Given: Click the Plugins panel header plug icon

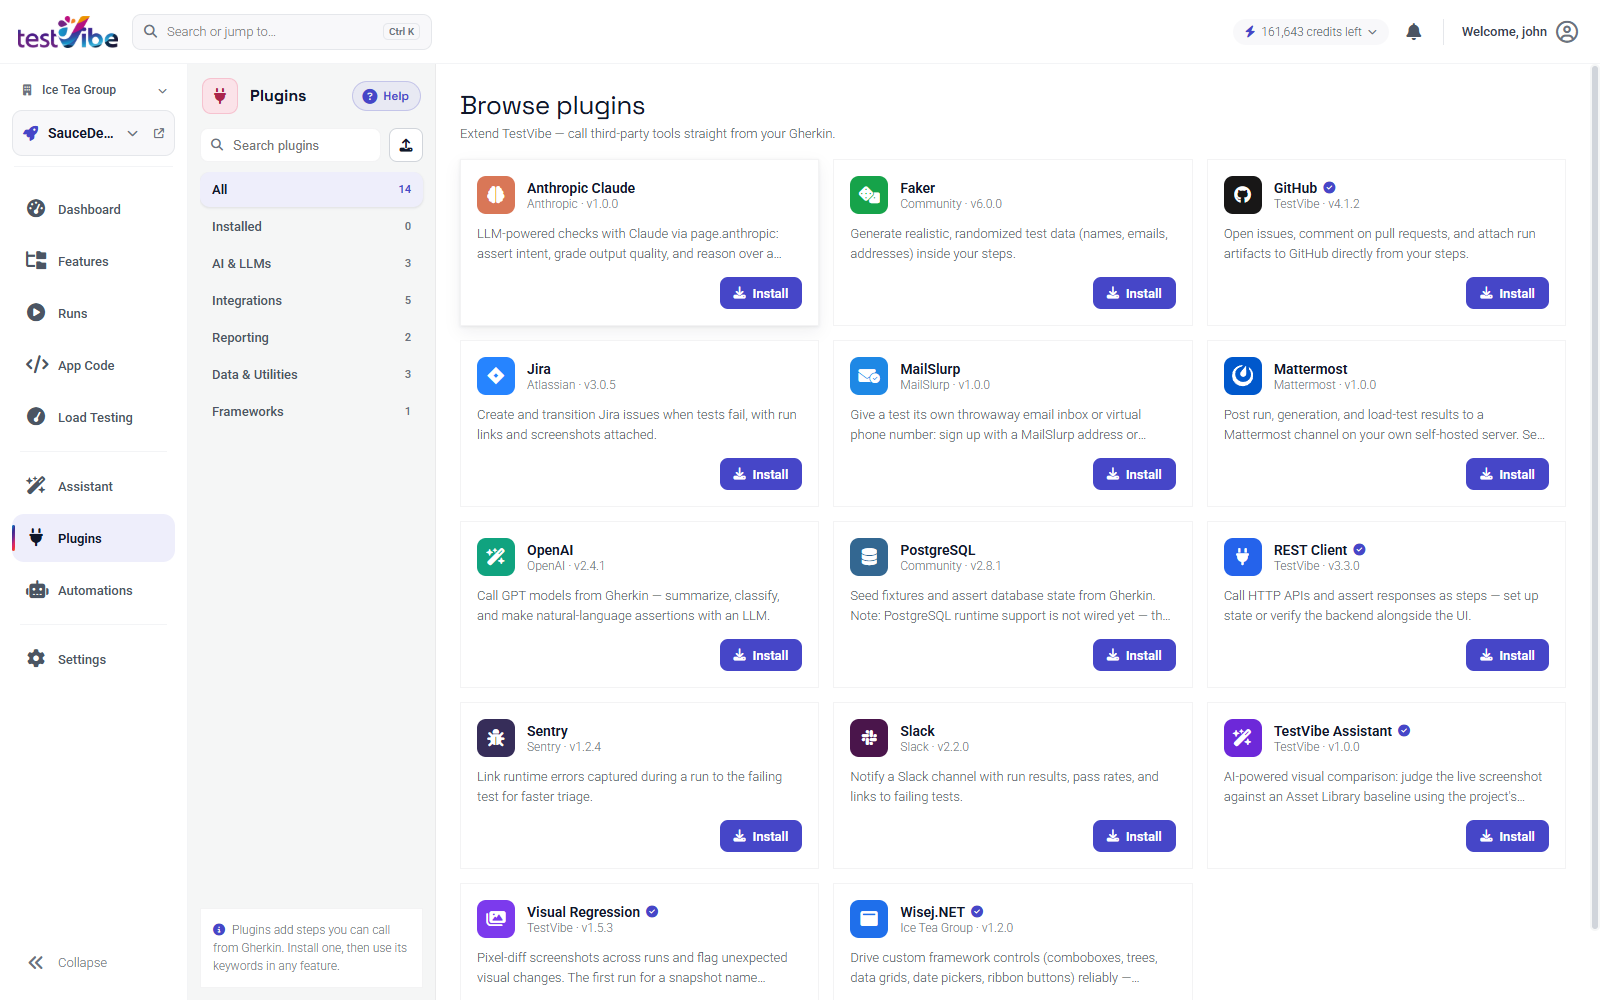Looking at the screenshot, I should click(x=220, y=96).
